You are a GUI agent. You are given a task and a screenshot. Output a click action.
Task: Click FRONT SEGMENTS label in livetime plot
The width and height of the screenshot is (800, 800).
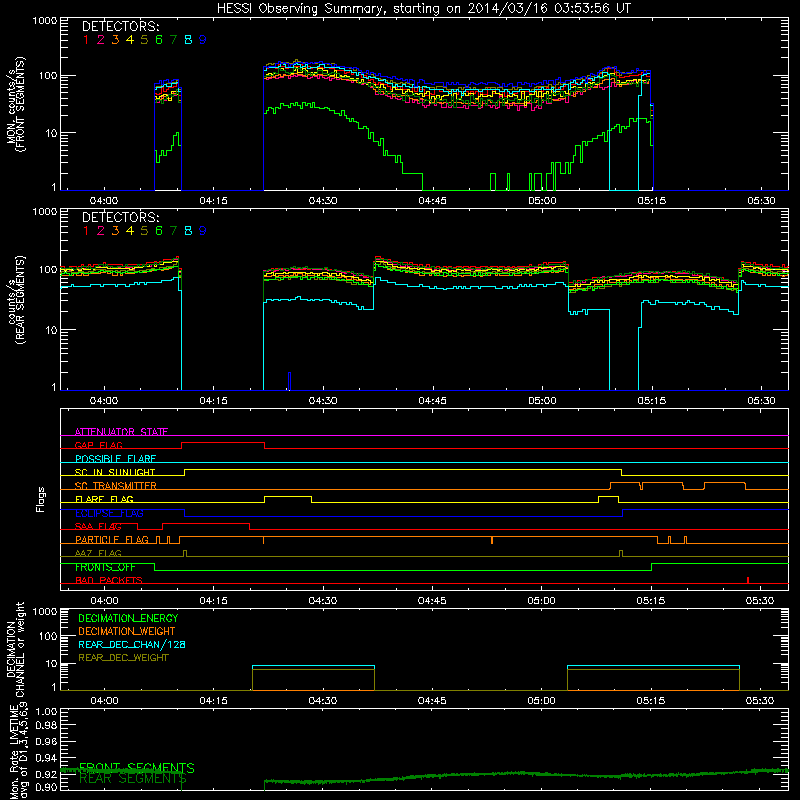(x=137, y=768)
